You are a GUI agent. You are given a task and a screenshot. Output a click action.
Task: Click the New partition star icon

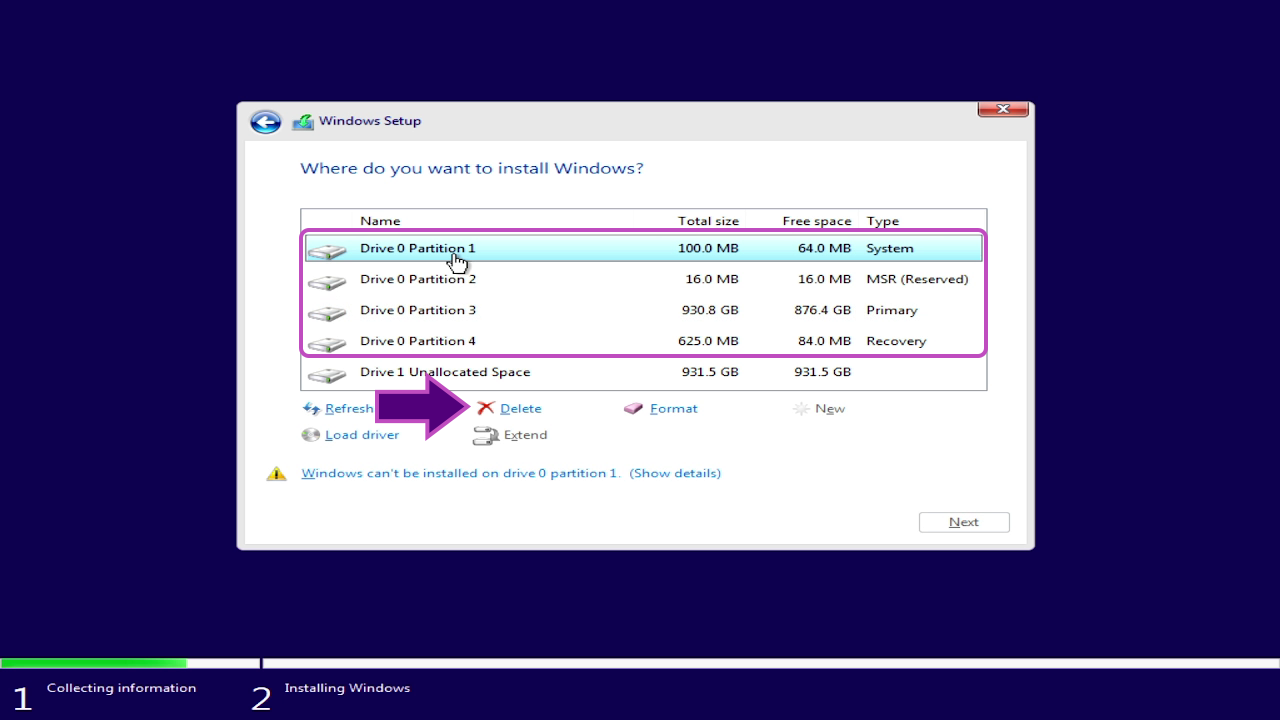pos(801,409)
